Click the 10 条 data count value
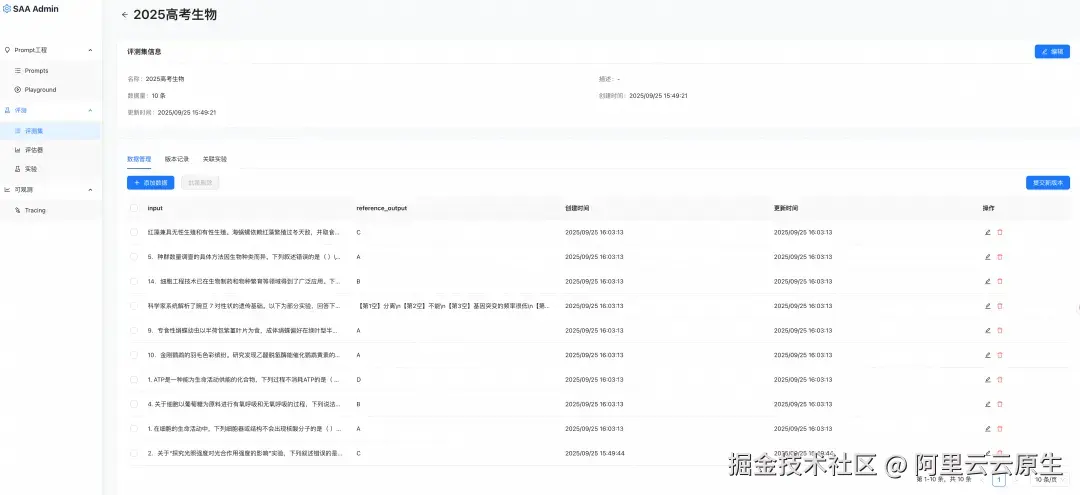The image size is (1080, 495). pos(158,96)
